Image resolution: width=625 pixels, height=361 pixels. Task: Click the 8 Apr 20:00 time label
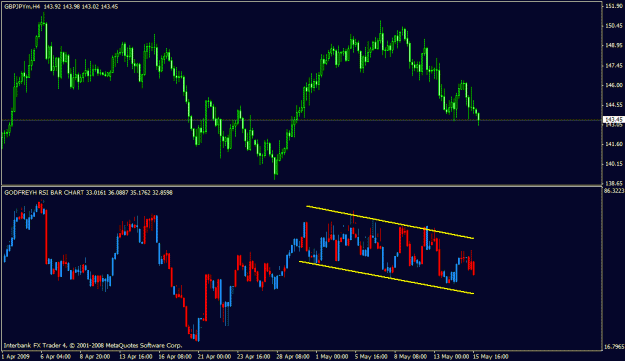95,356
